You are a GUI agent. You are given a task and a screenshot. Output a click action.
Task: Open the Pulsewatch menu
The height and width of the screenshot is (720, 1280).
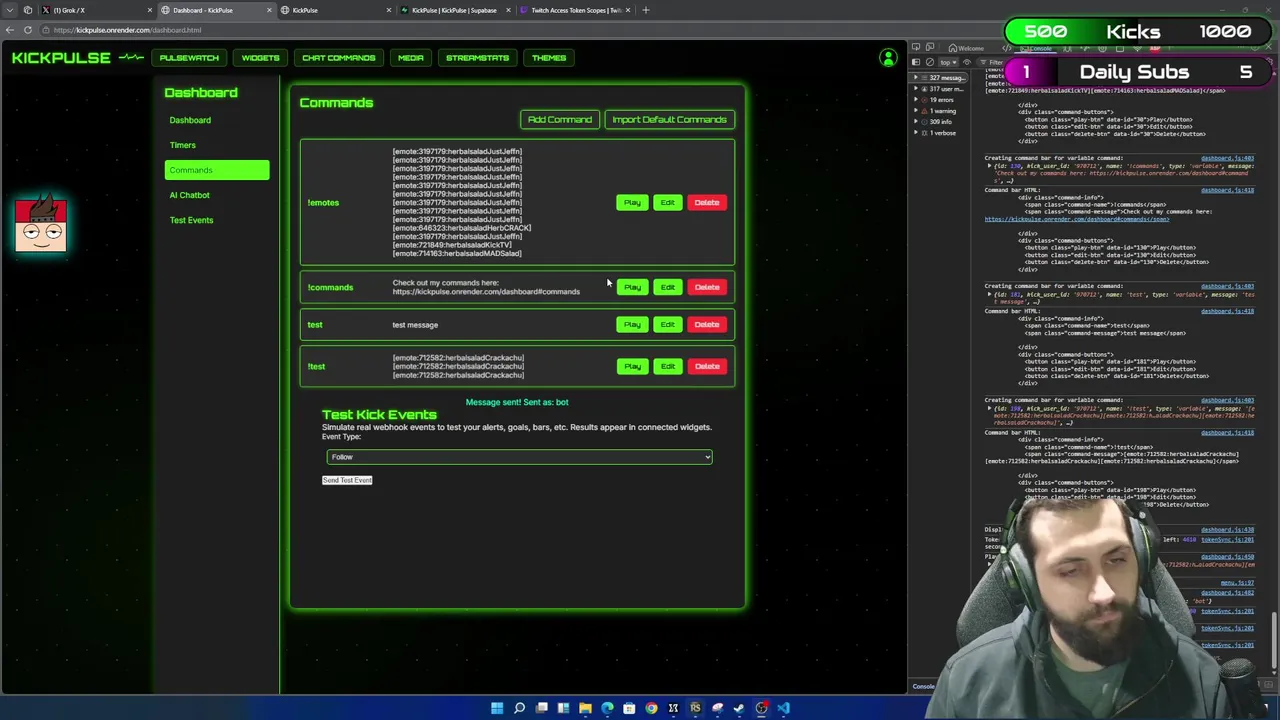189,58
